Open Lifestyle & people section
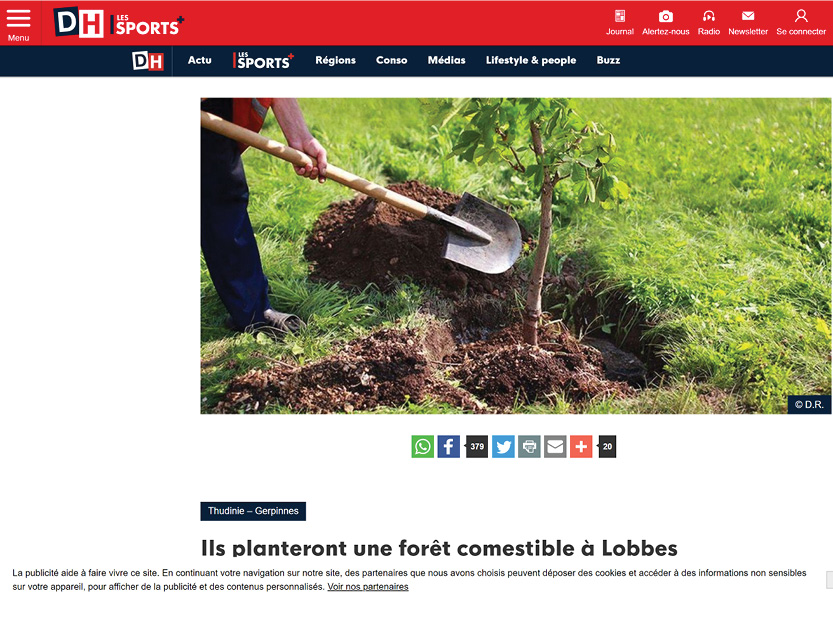The height and width of the screenshot is (625, 833). (531, 60)
